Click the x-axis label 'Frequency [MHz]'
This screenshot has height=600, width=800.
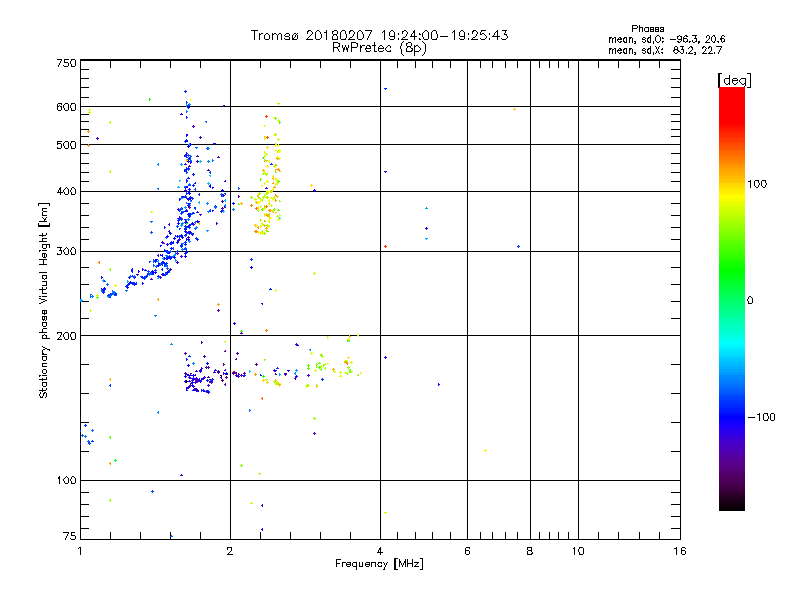tap(379, 564)
